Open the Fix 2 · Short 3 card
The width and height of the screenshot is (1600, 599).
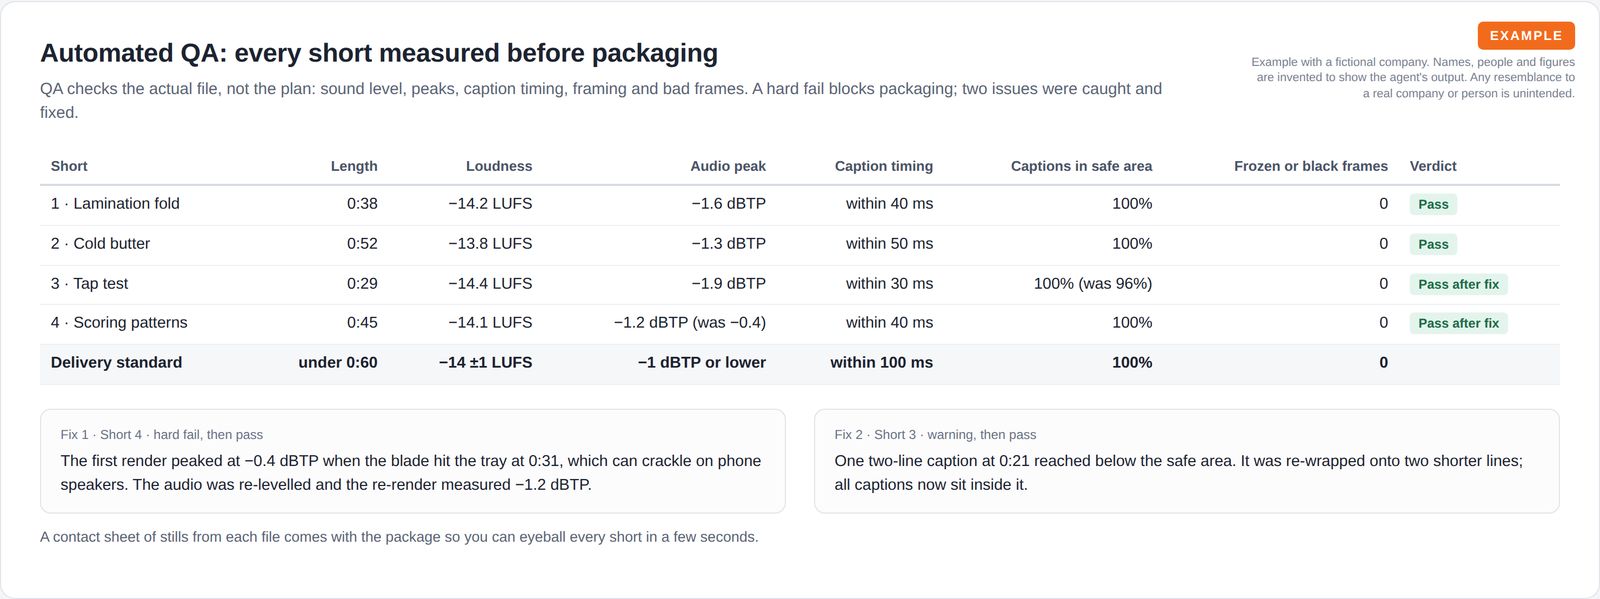click(1187, 461)
